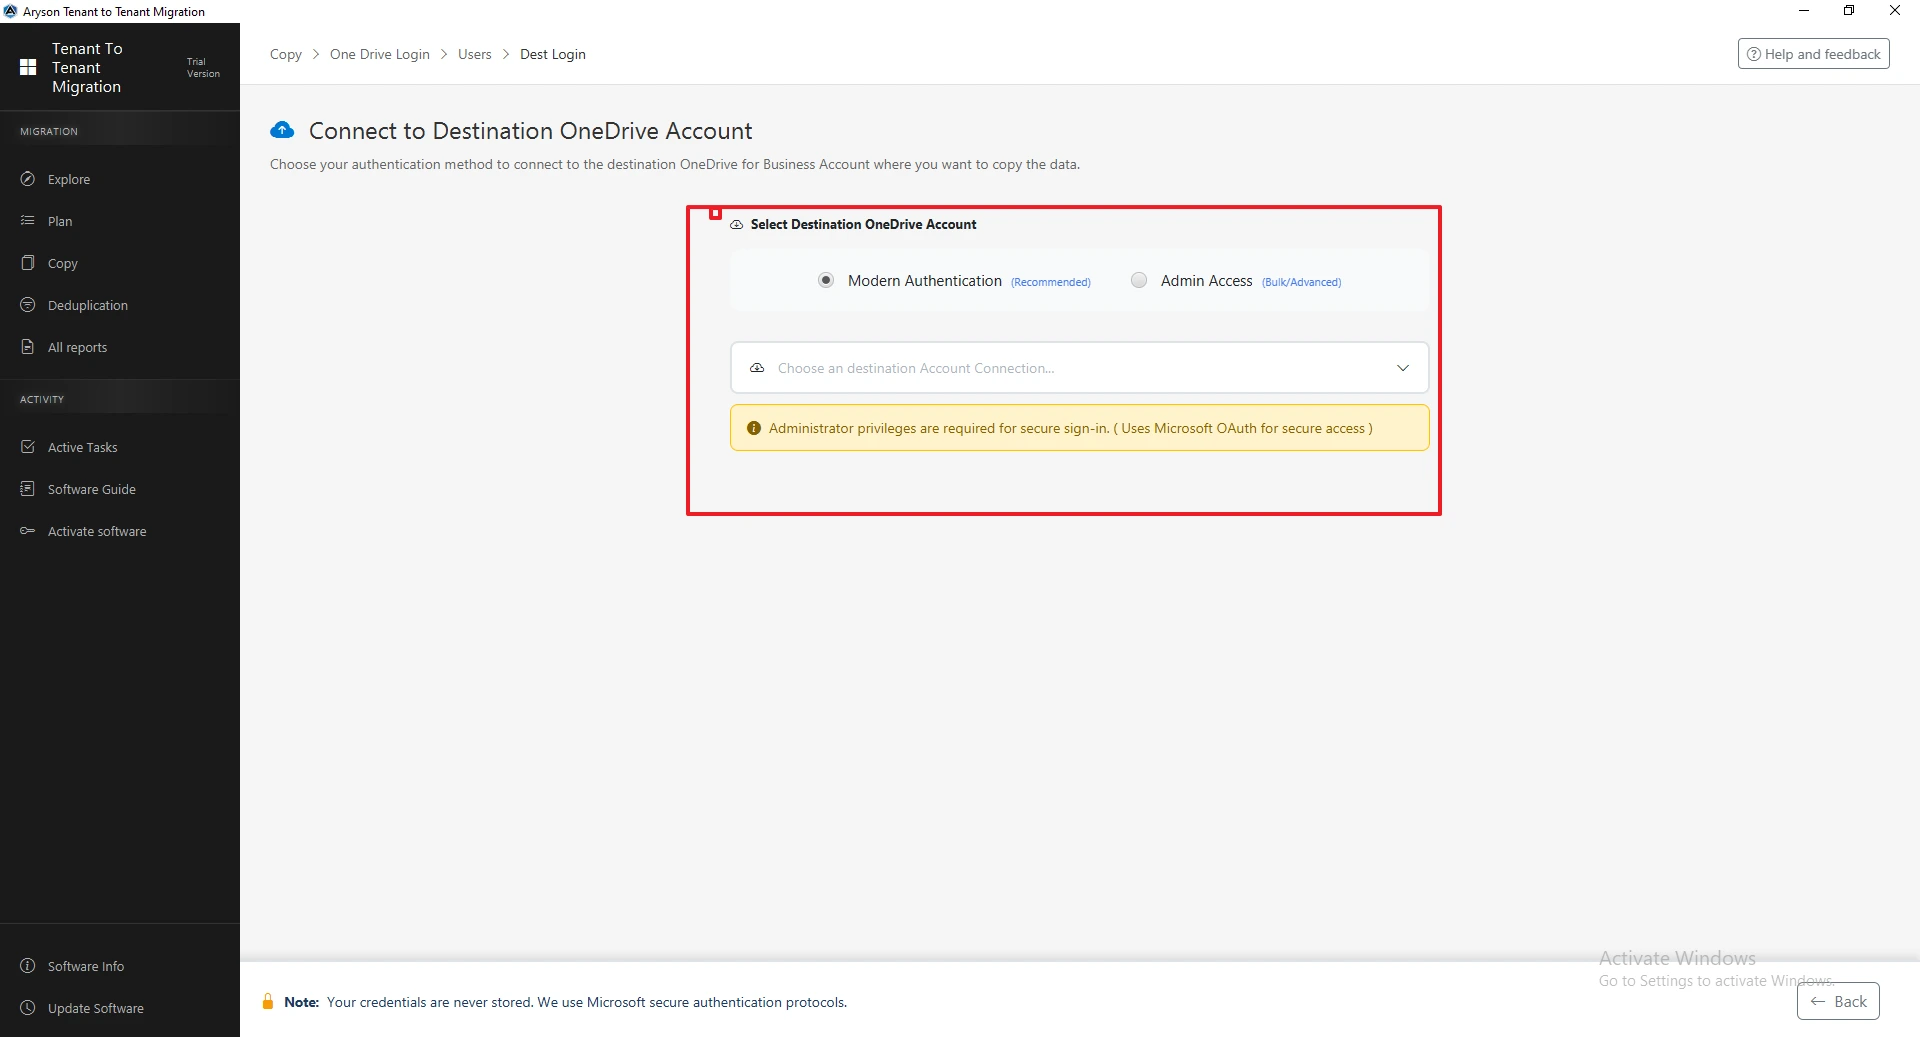
Task: Click the Software Info circle icon
Action: 28,966
